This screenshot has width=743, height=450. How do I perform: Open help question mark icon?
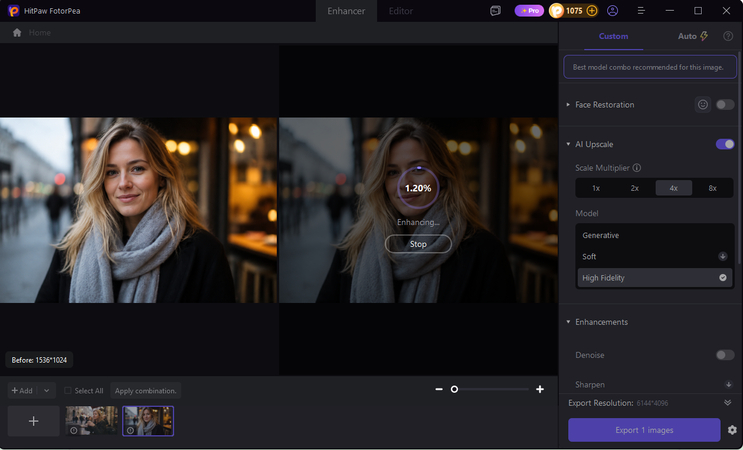(x=728, y=36)
